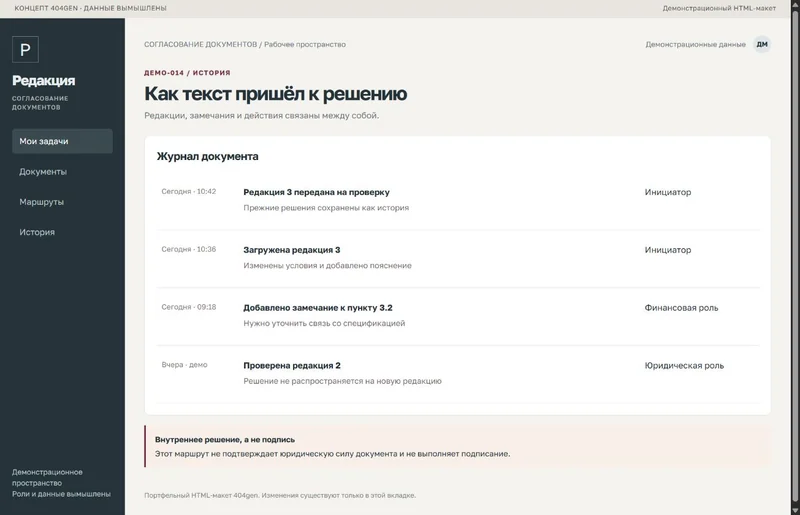Click КОНЦЕПТ 404GEN banner text

coord(90,8)
